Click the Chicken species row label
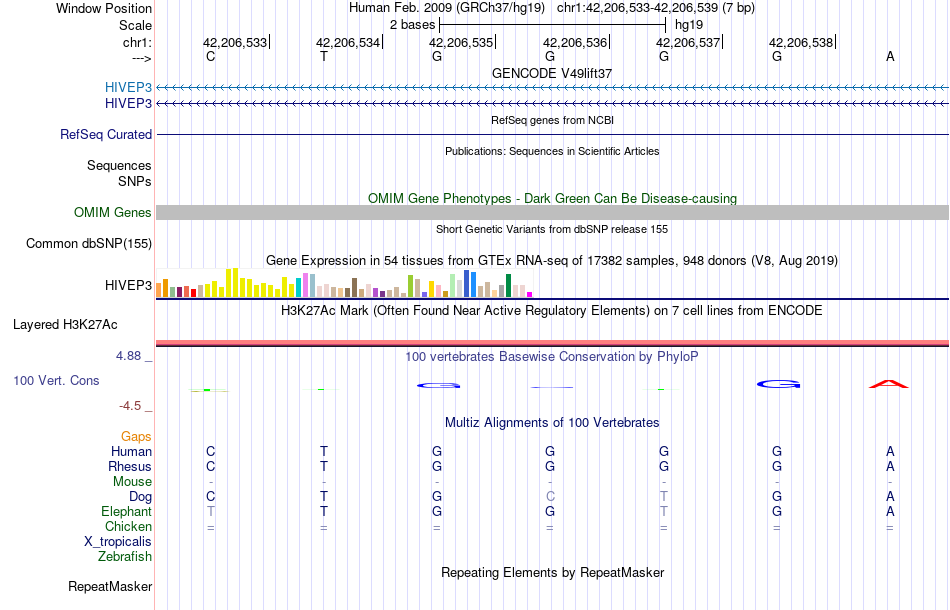Screen dimensions: 950x610 tap(128, 526)
